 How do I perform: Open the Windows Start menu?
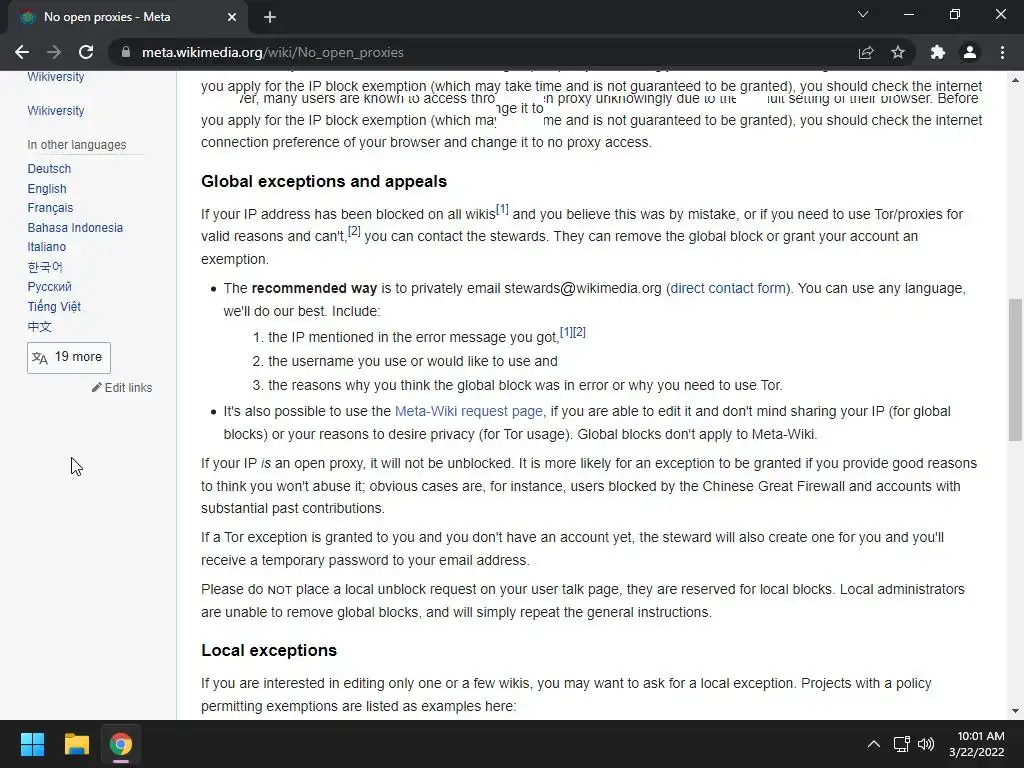pos(32,744)
